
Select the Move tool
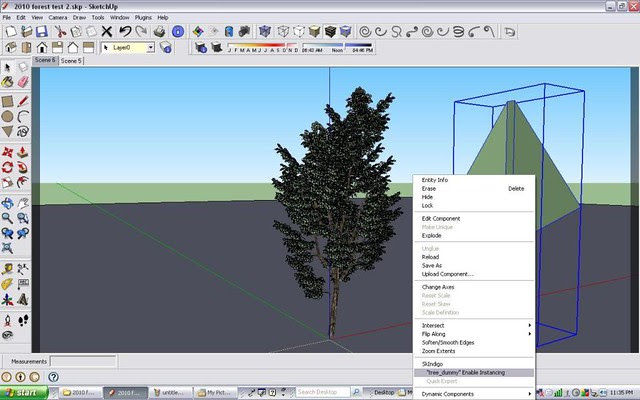[x=7, y=152]
